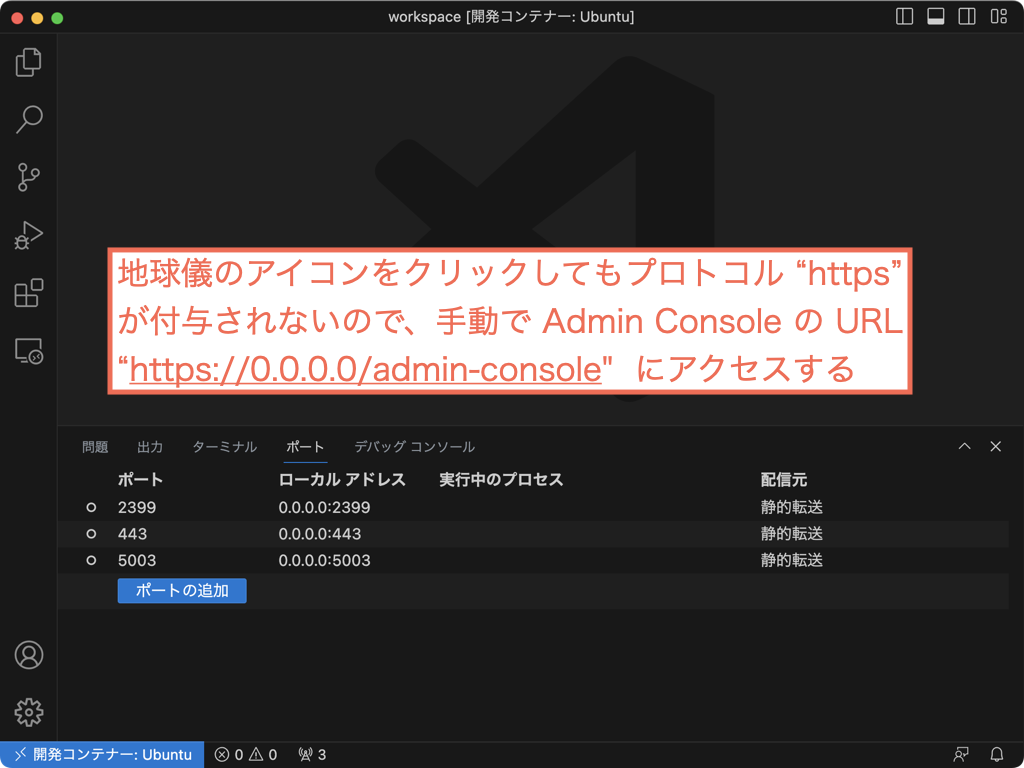Click the ローカル アドレス column header
The height and width of the screenshot is (768, 1024).
pos(342,480)
